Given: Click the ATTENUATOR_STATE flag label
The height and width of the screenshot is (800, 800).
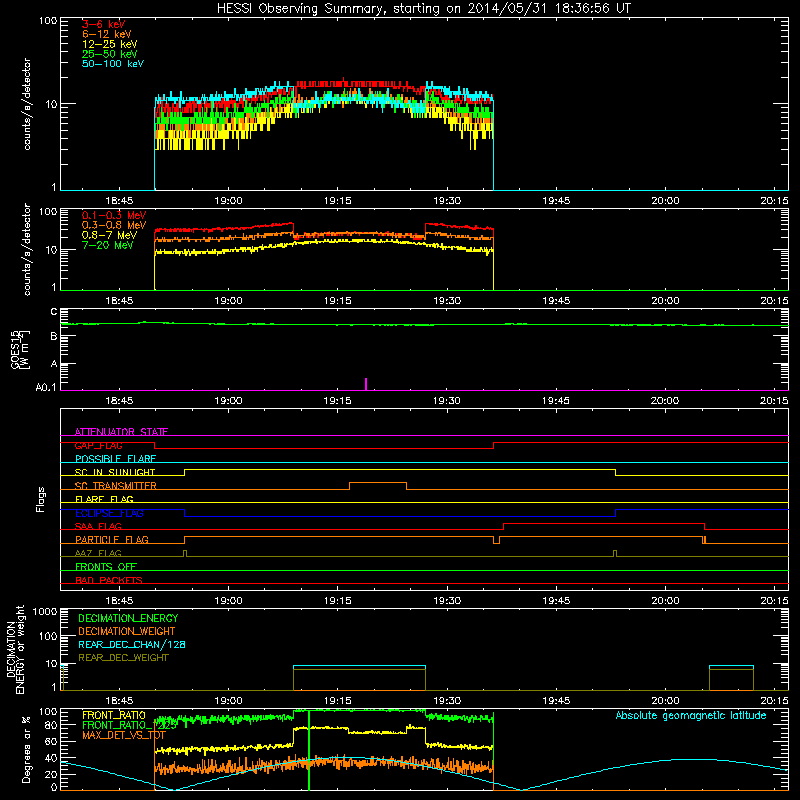Looking at the screenshot, I should (x=121, y=432).
